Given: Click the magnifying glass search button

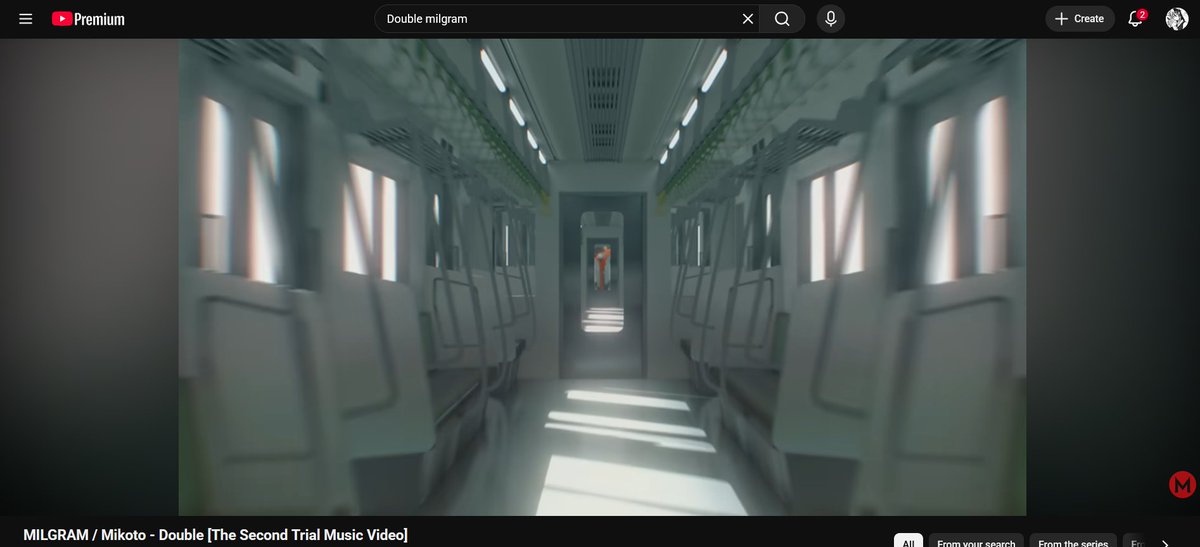Looking at the screenshot, I should tap(782, 19).
